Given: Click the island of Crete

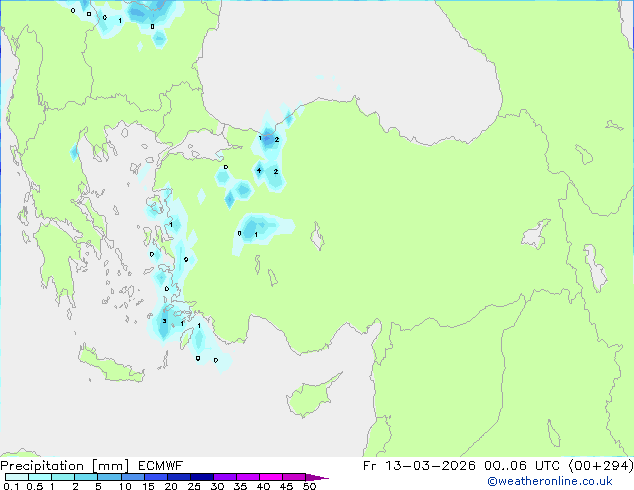Looking at the screenshot, I should coord(110,365).
